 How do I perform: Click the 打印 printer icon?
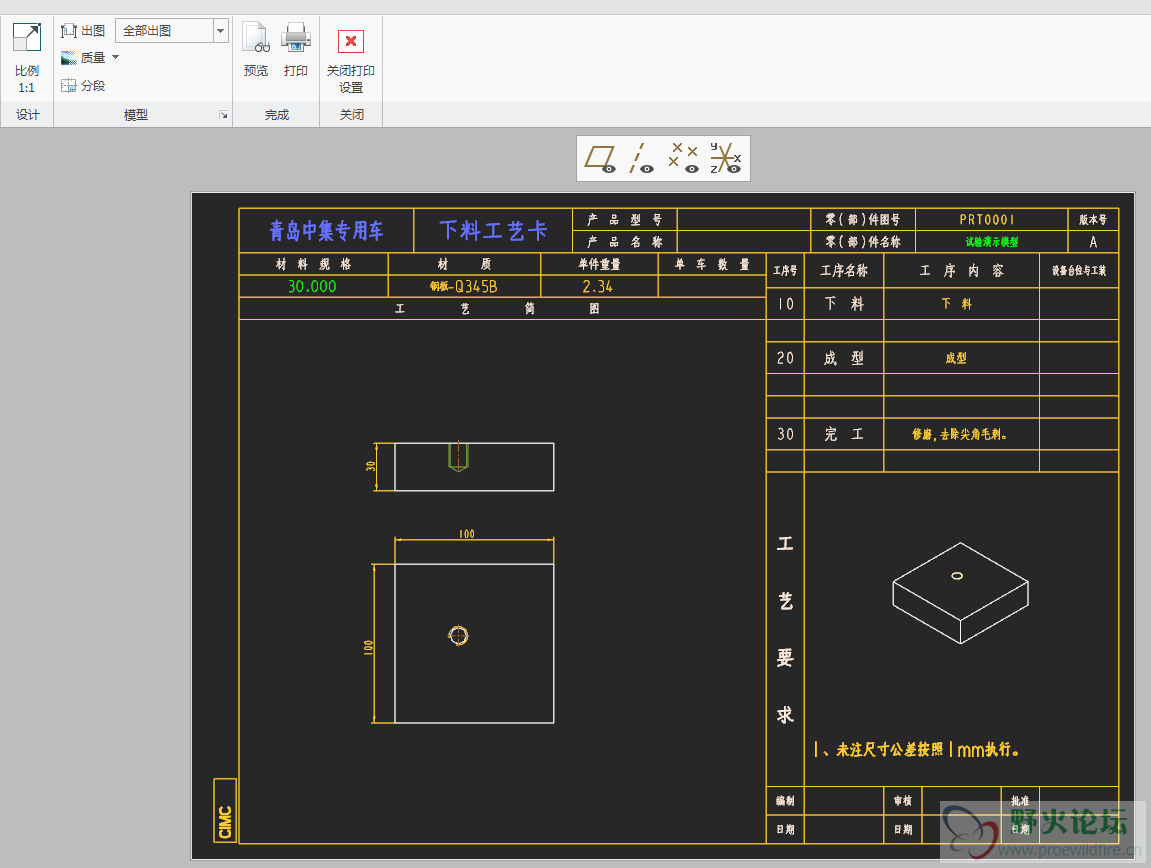pos(296,37)
